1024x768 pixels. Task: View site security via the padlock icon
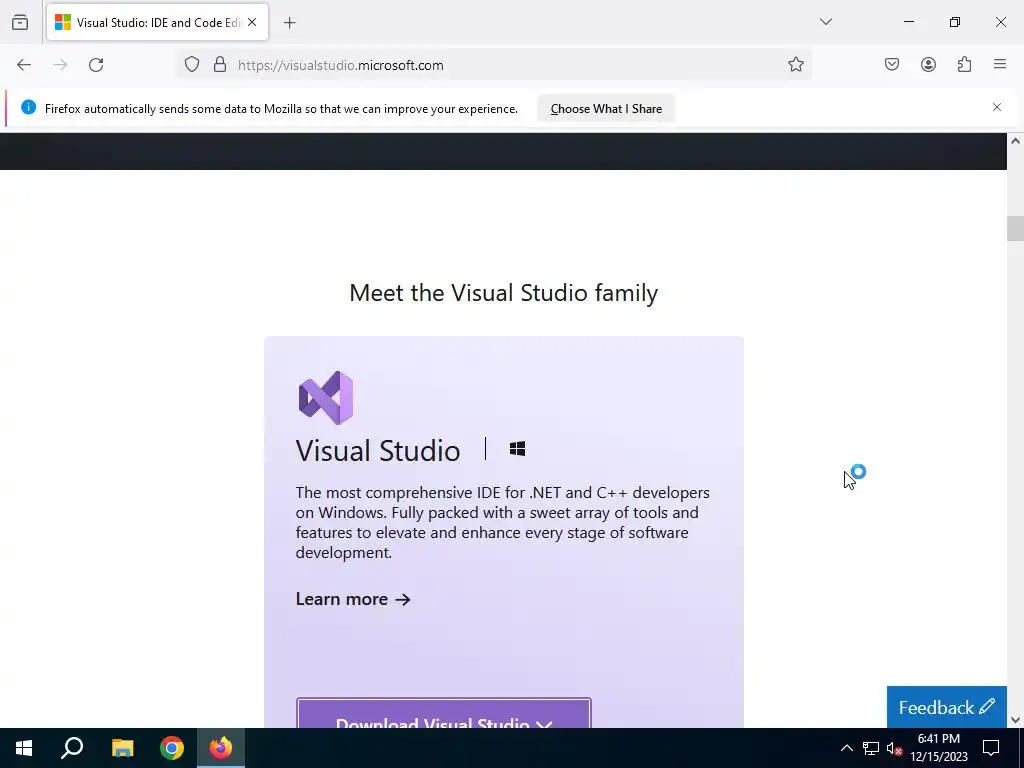(x=220, y=65)
